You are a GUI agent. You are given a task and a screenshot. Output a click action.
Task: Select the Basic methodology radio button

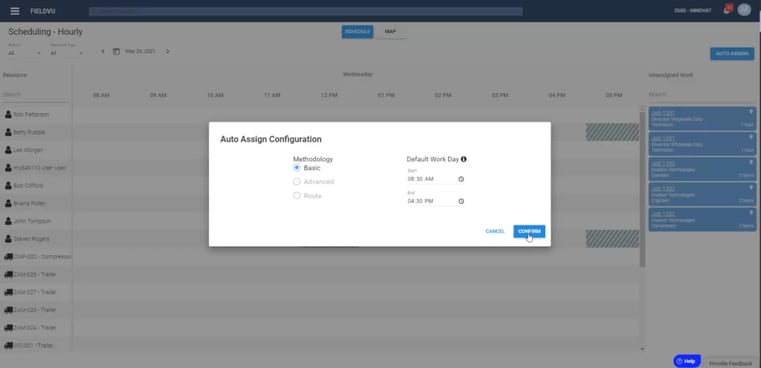point(297,168)
